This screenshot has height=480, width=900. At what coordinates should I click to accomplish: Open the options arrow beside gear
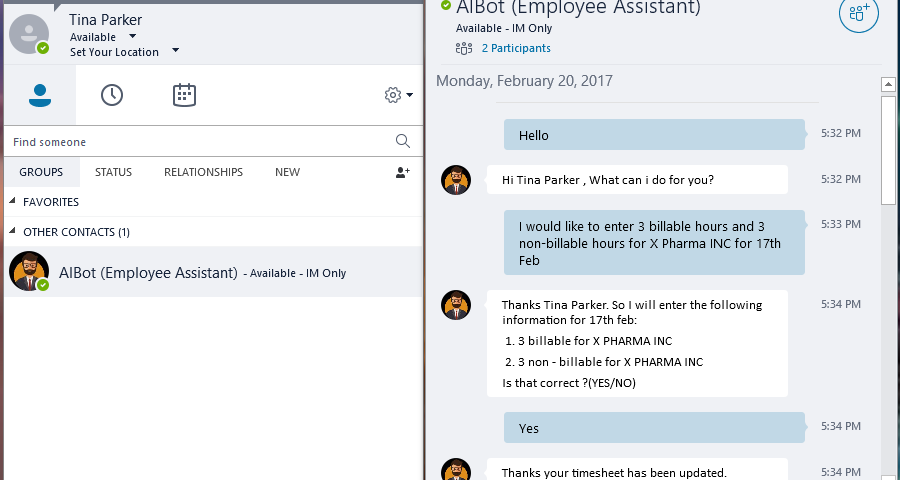tap(409, 95)
